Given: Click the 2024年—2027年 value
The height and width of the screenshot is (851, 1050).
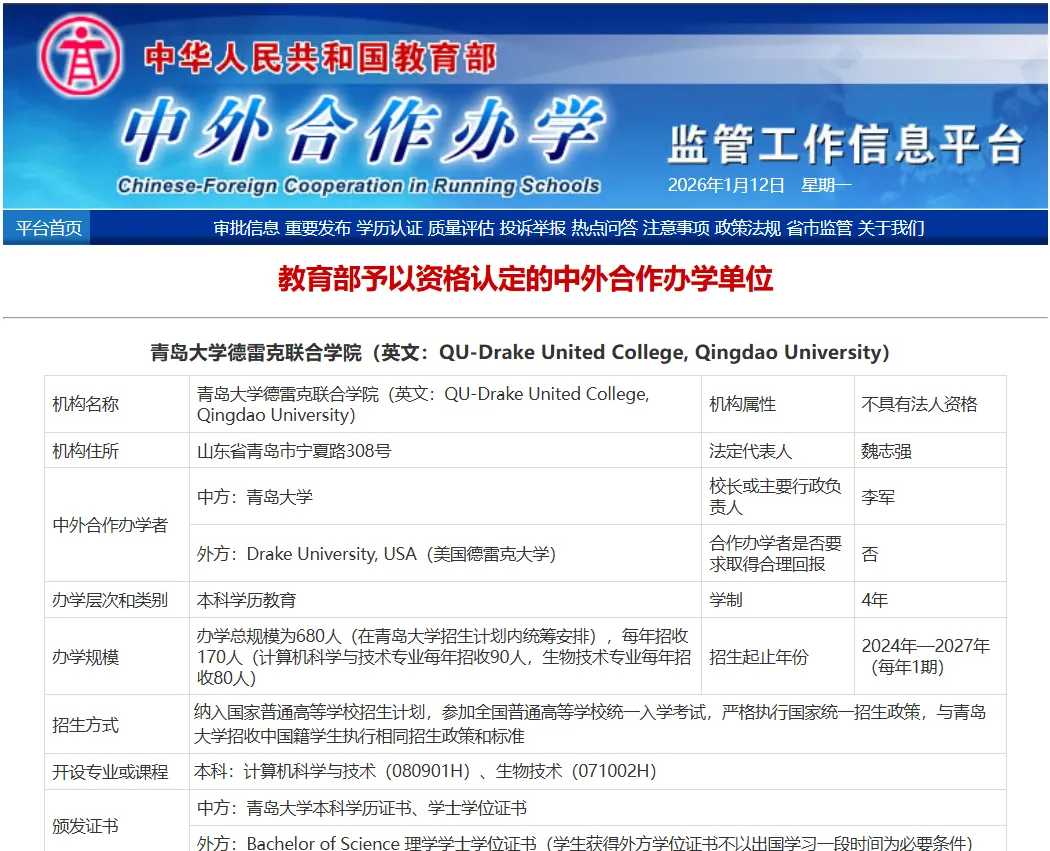Looking at the screenshot, I should click(925, 657).
